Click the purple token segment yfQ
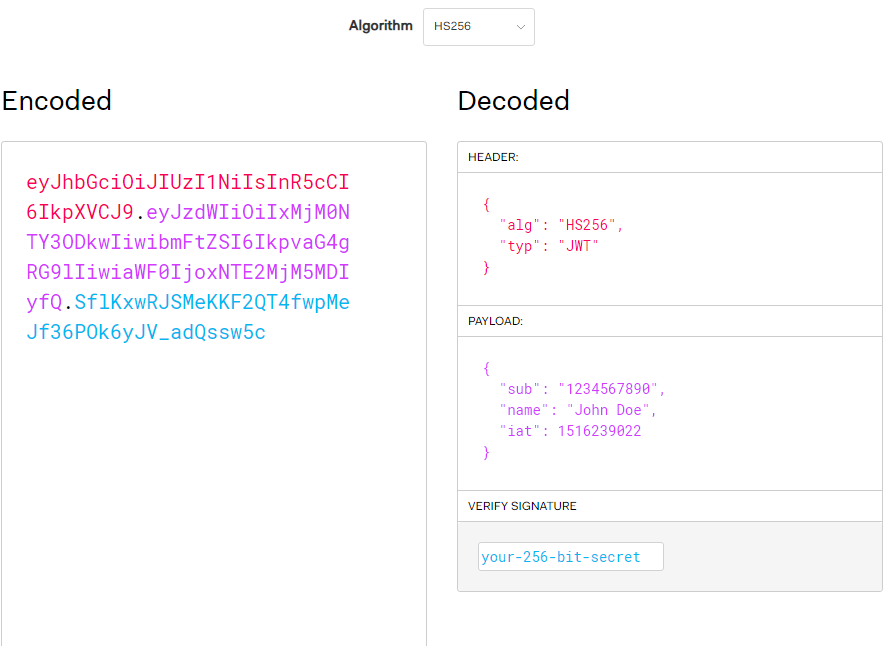Image resolution: width=884 pixels, height=646 pixels. [x=44, y=303]
